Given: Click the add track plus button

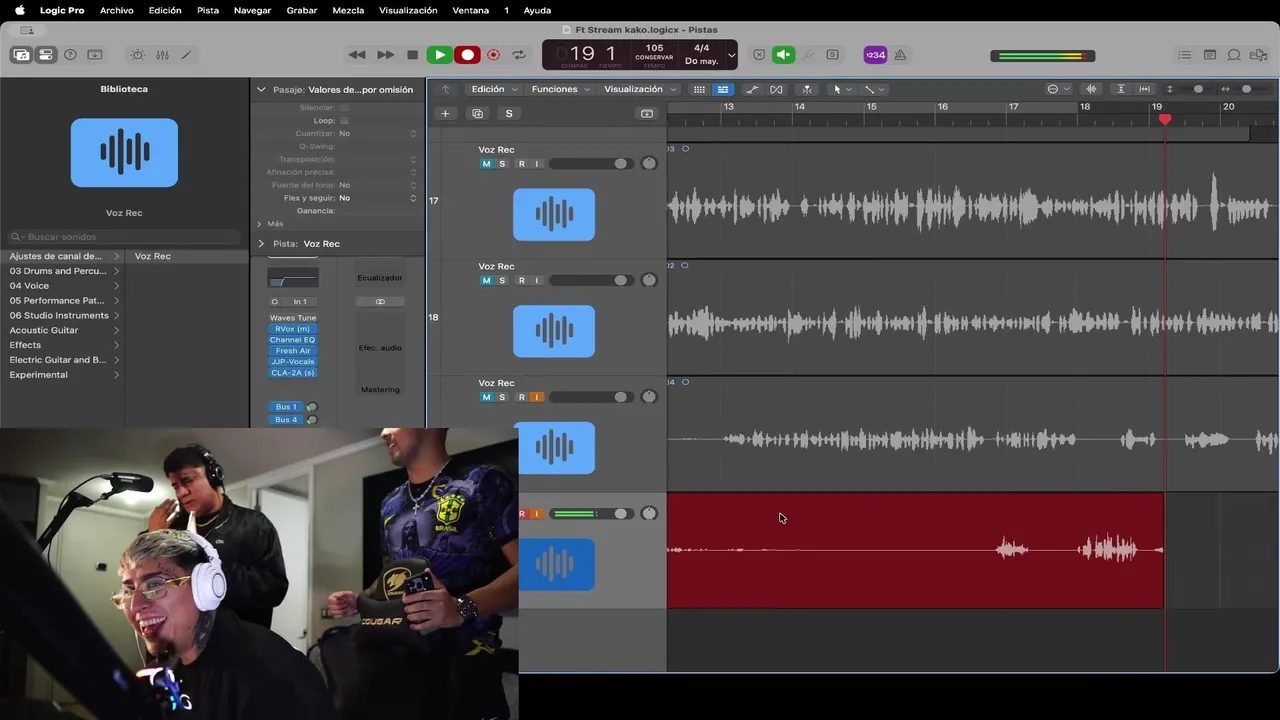Looking at the screenshot, I should pos(445,113).
